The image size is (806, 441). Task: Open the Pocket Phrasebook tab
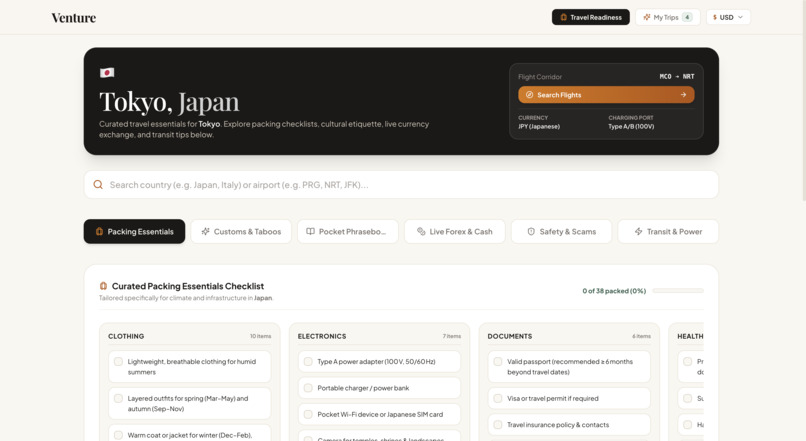[348, 231]
